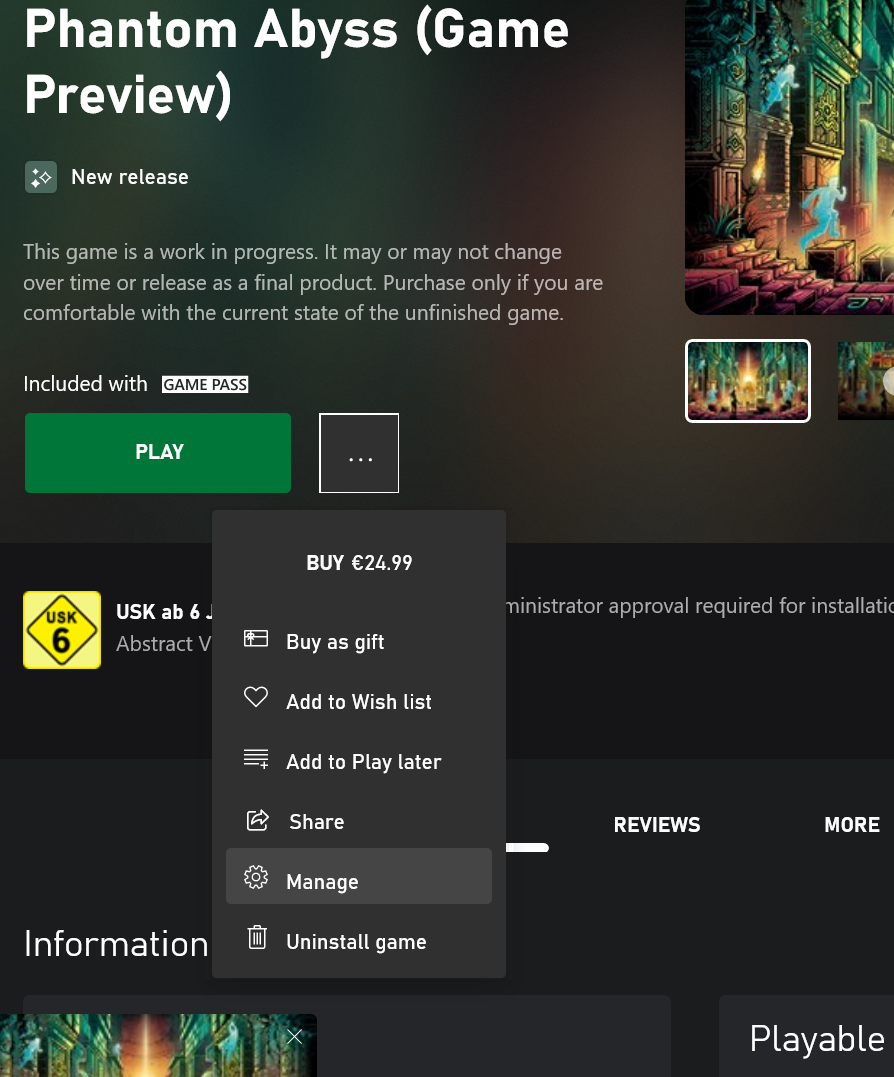
Task: Click the GAME PASS badge
Action: point(205,385)
